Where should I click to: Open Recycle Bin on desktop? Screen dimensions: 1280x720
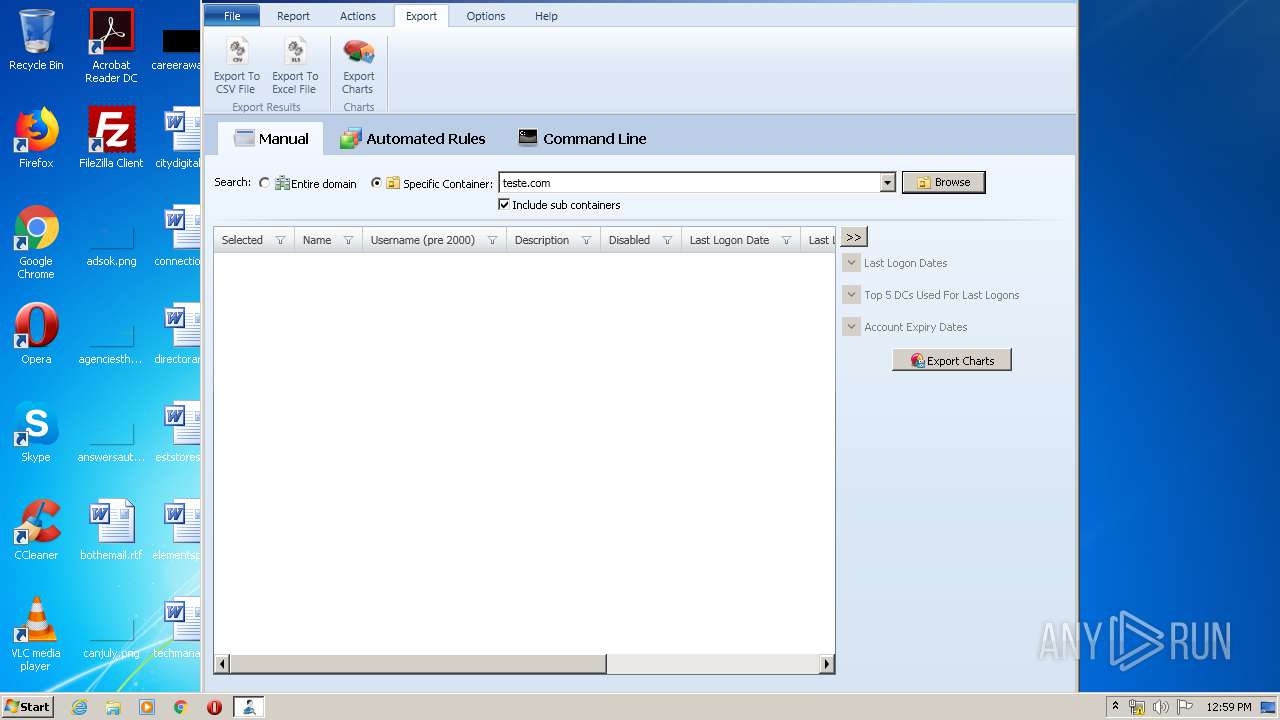coord(36,40)
